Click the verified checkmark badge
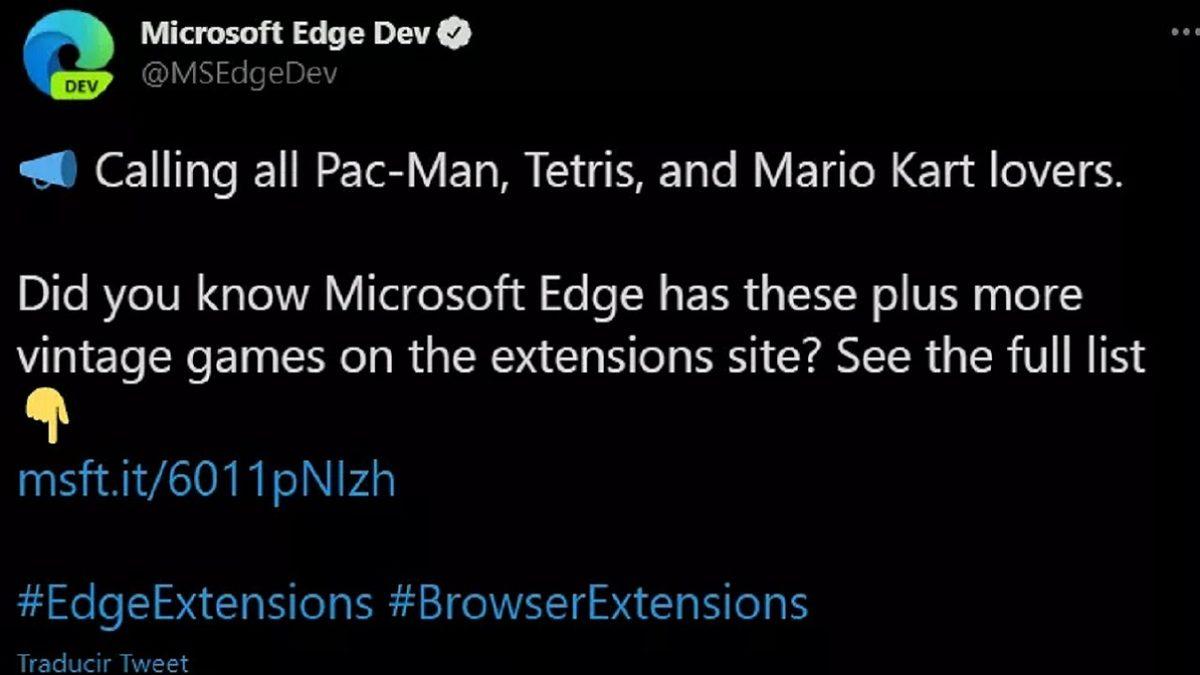 (456, 31)
